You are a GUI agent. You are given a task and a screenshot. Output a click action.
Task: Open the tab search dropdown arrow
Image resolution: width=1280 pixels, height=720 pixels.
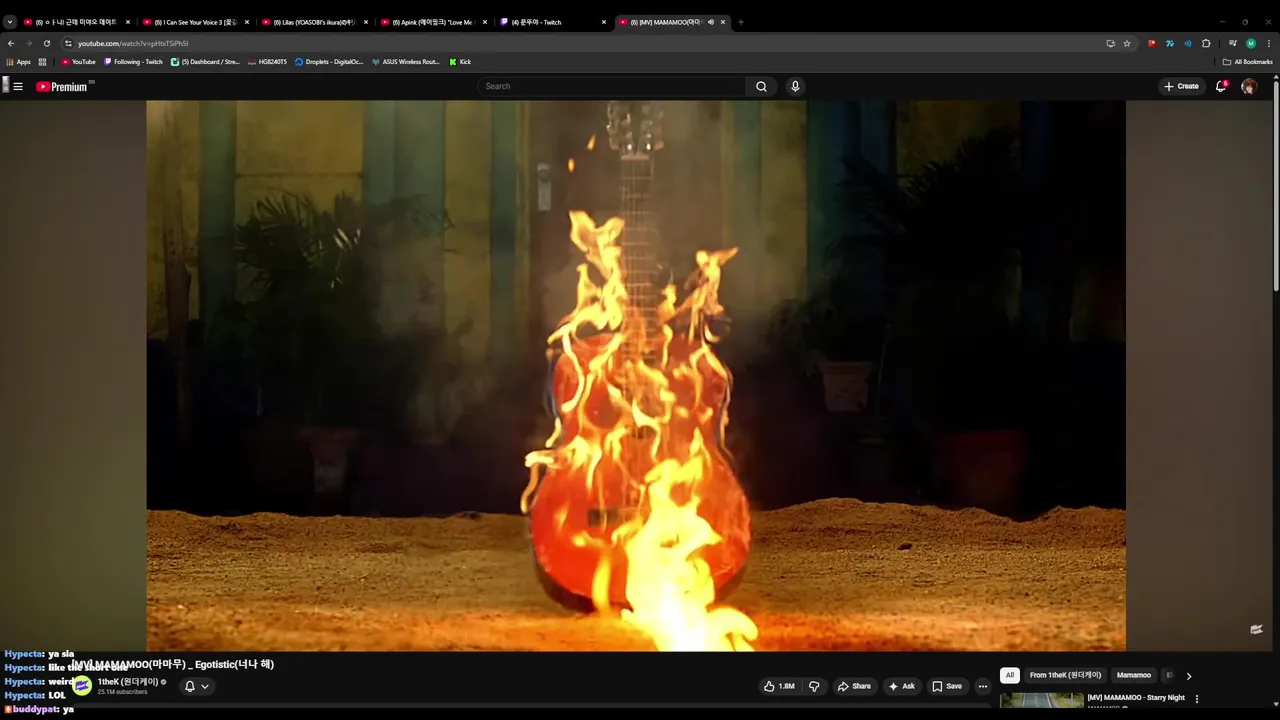coord(10,22)
